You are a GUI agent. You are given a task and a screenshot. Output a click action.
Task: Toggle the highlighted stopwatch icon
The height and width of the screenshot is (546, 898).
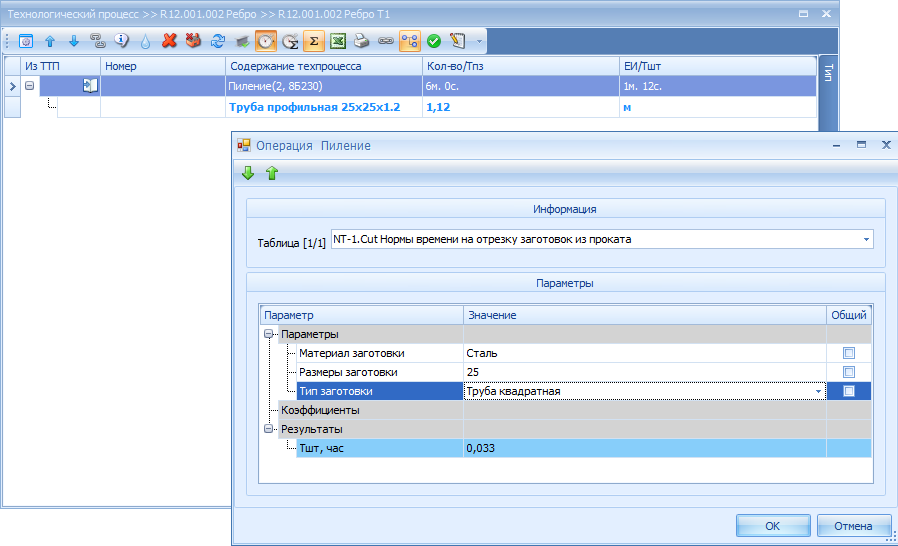[266, 41]
